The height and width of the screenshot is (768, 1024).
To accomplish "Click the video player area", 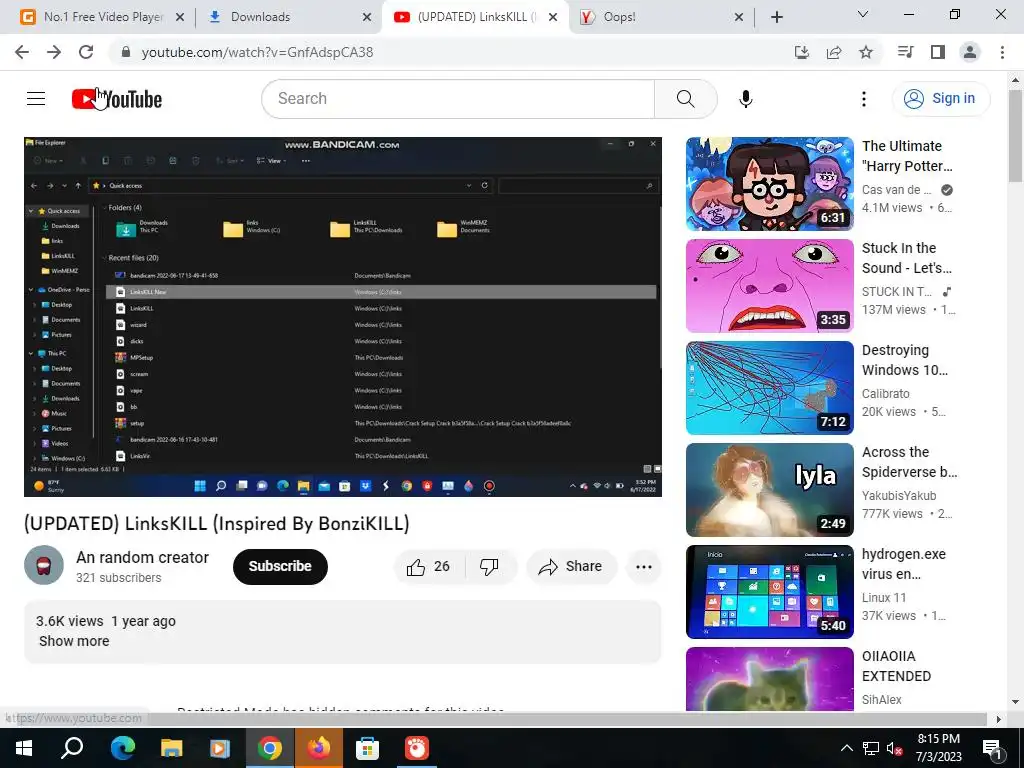I will [x=343, y=317].
